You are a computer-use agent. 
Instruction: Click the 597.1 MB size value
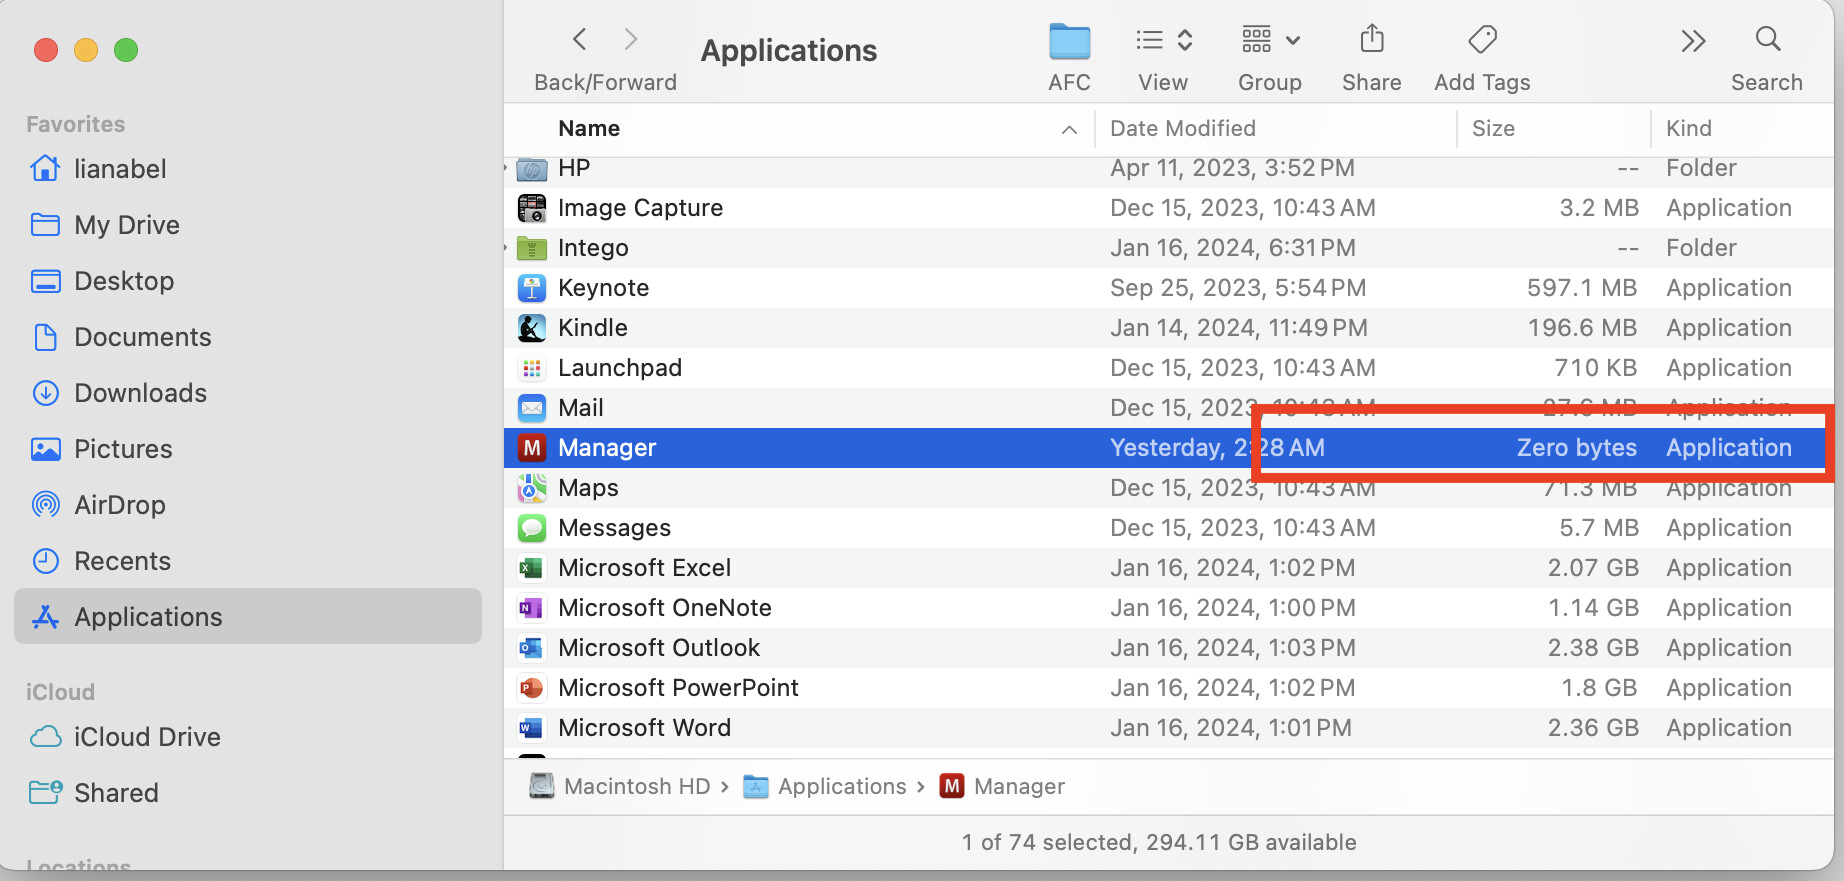(1582, 288)
